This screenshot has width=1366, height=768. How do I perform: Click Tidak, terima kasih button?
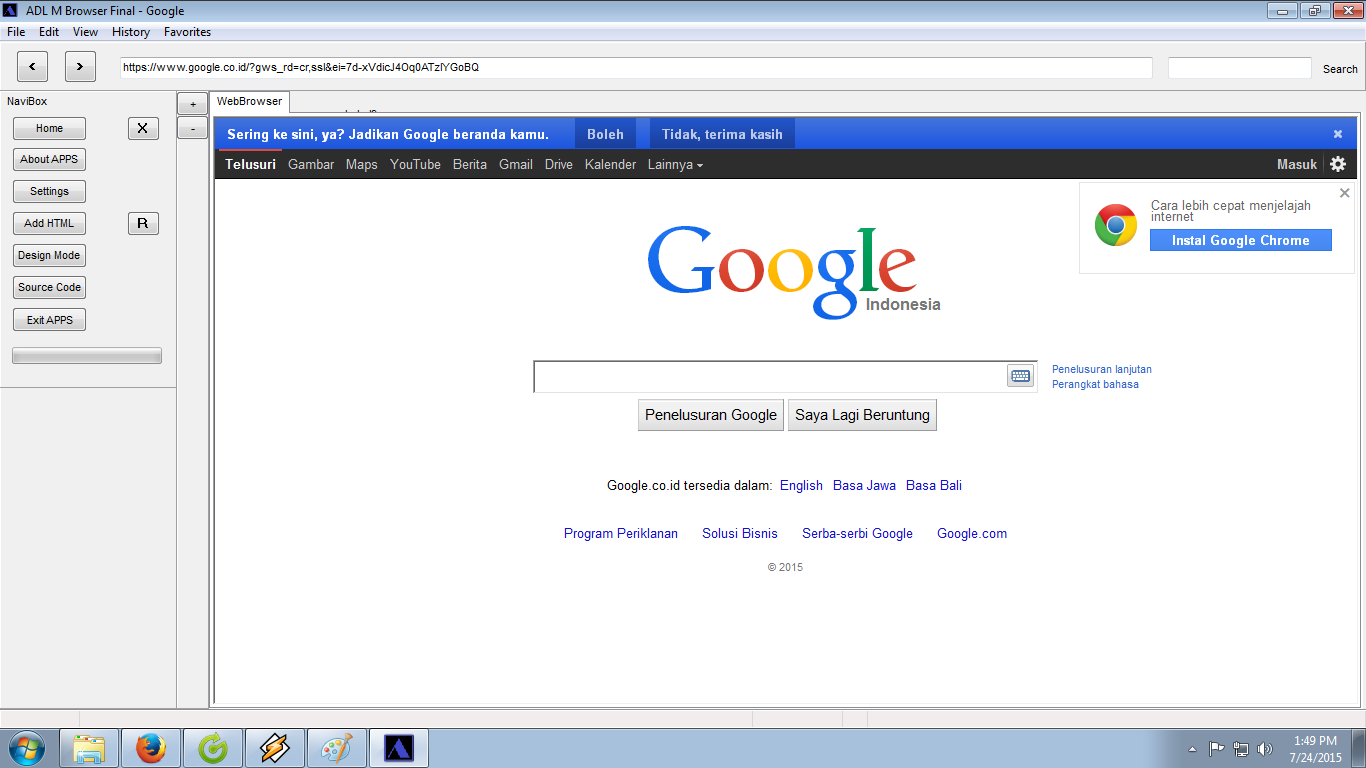[x=722, y=134]
